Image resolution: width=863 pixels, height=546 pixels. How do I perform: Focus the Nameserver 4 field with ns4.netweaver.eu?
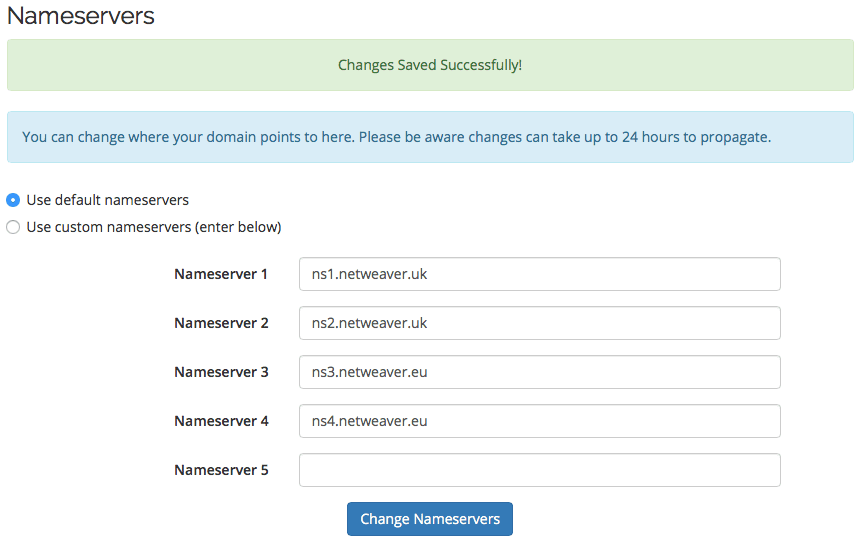pos(539,421)
